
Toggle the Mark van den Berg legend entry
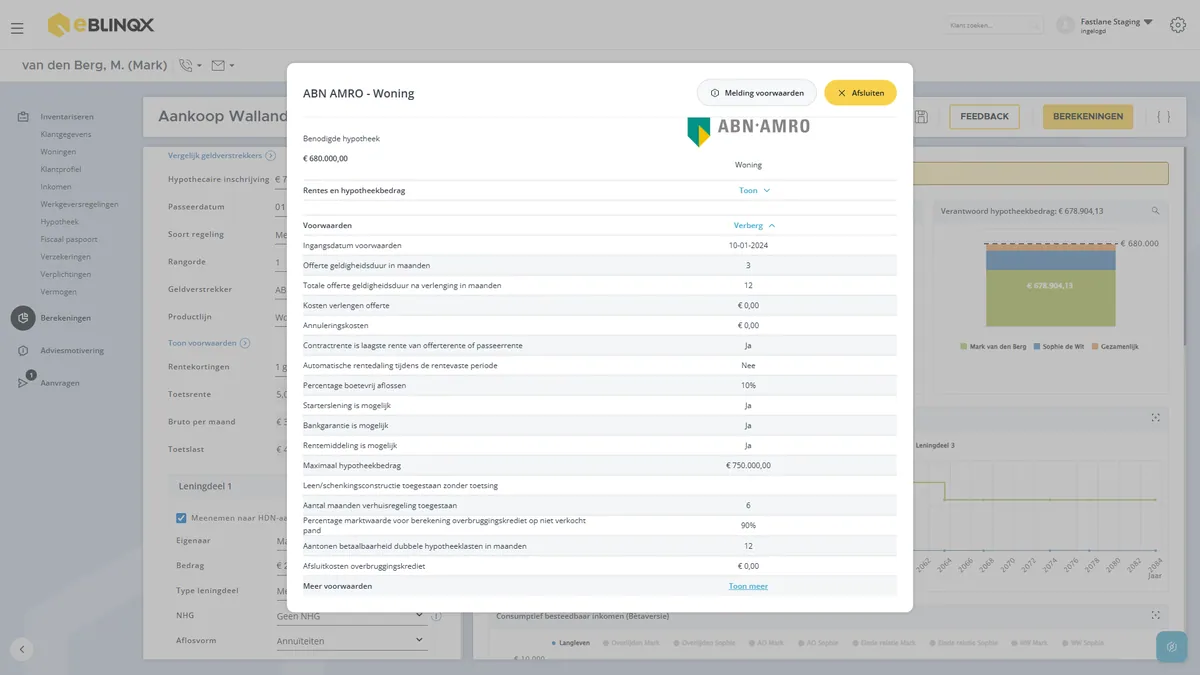click(x=992, y=346)
